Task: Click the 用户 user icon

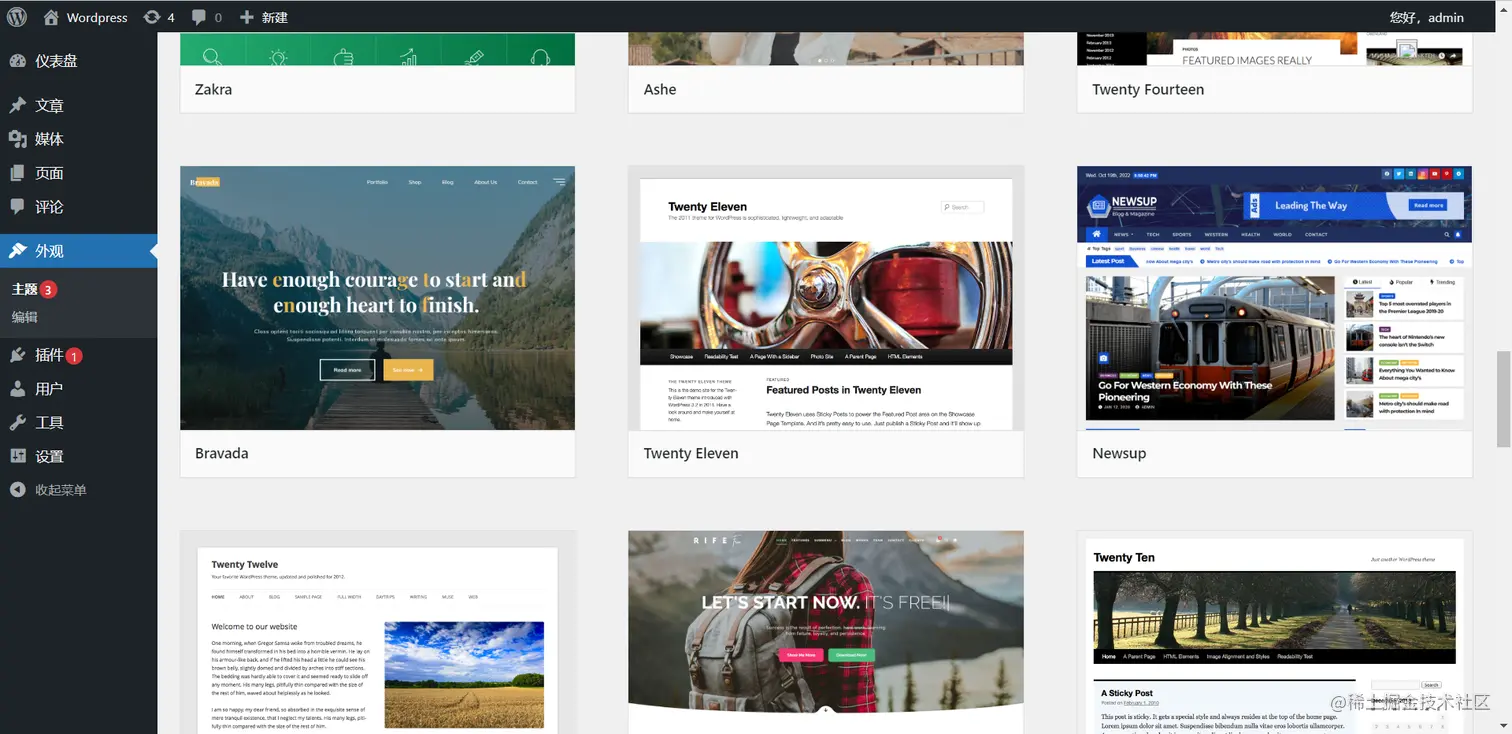Action: tap(17, 389)
